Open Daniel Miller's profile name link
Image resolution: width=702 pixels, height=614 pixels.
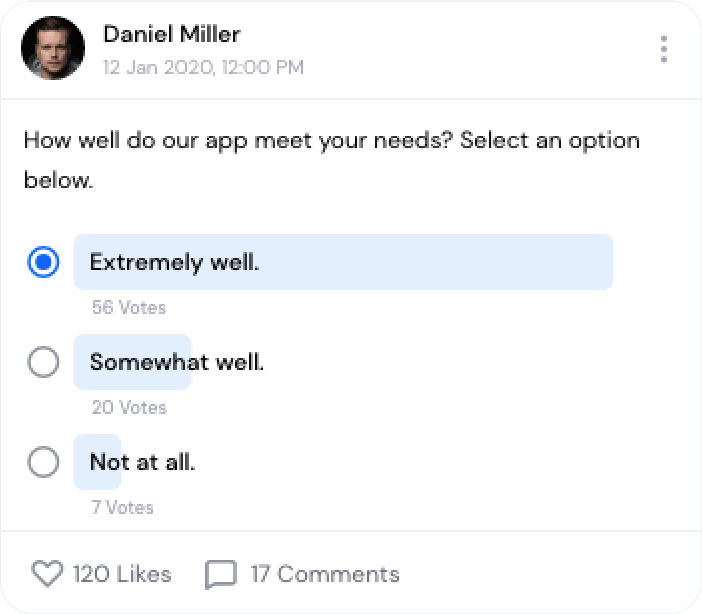click(171, 34)
